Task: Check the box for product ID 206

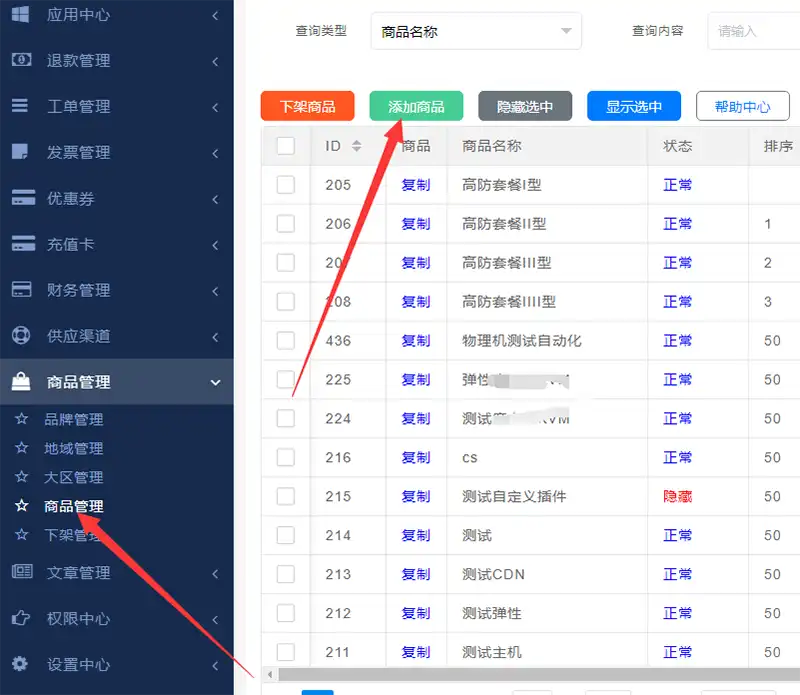Action: [286, 224]
